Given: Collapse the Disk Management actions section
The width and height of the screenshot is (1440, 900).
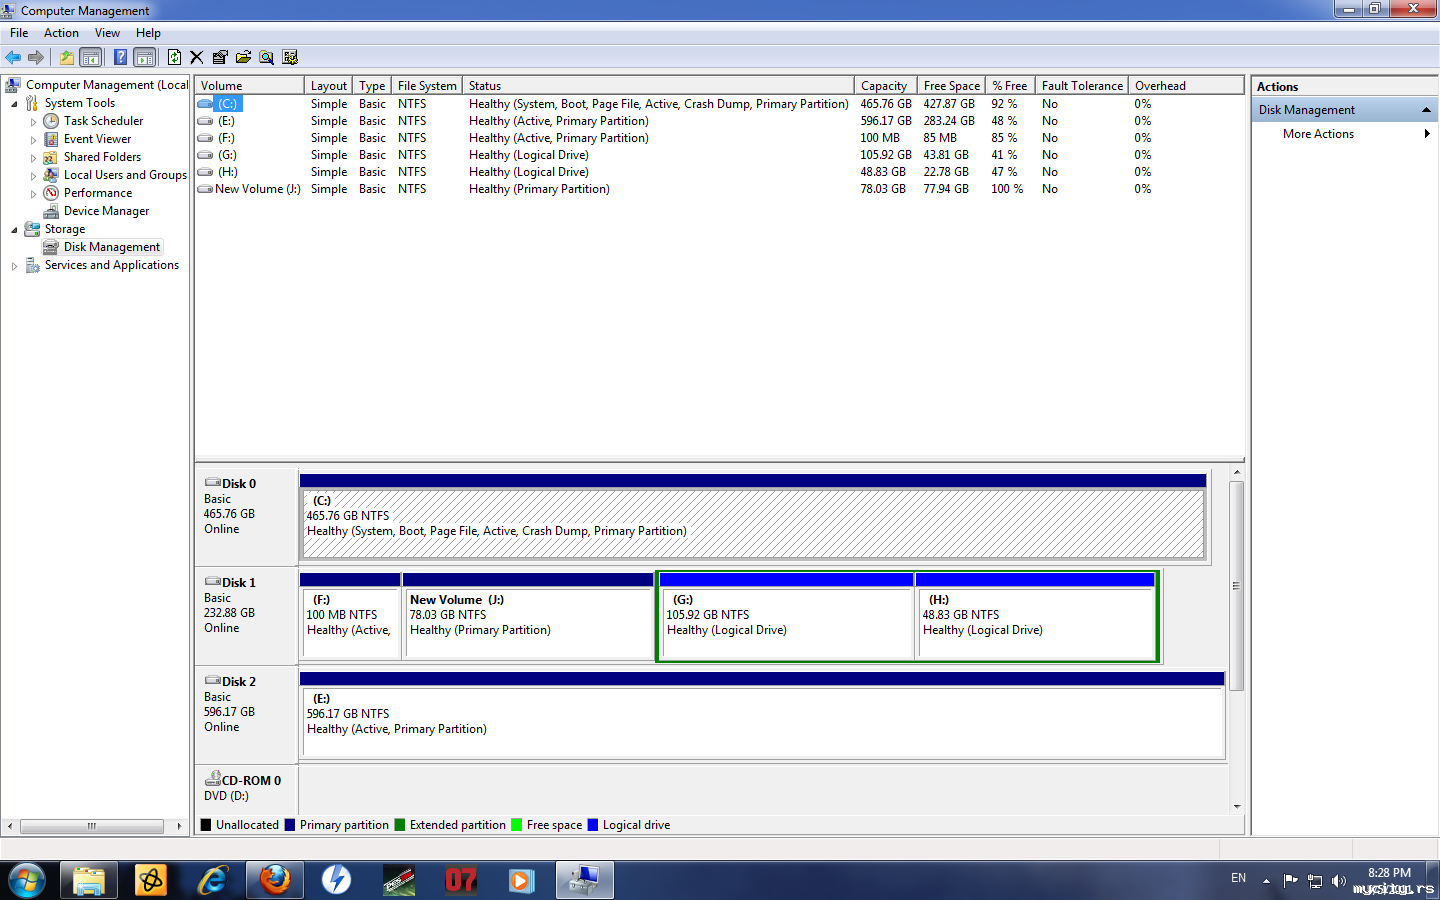Looking at the screenshot, I should tap(1426, 110).
